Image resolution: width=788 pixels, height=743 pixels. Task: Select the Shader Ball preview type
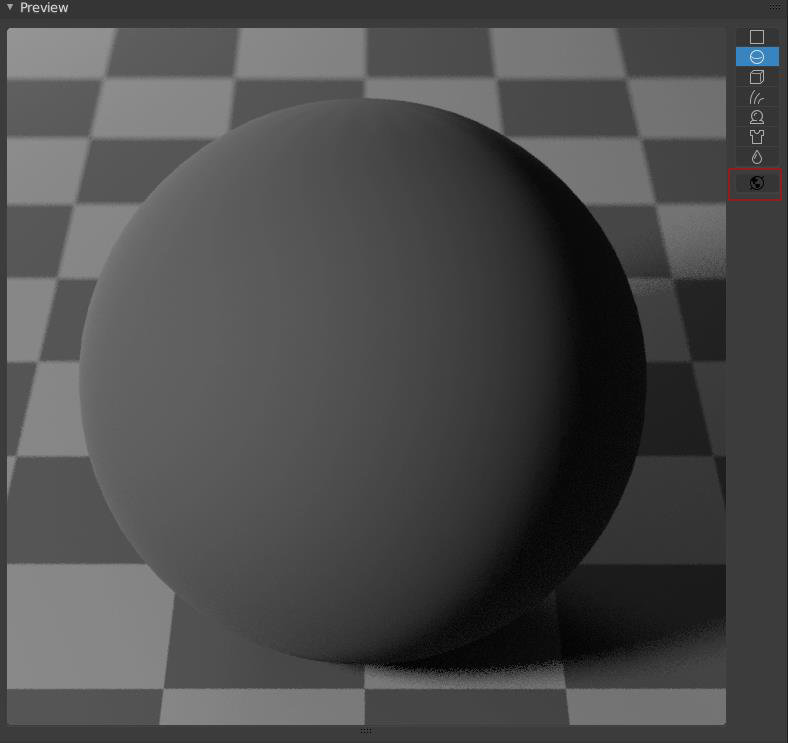(x=757, y=117)
